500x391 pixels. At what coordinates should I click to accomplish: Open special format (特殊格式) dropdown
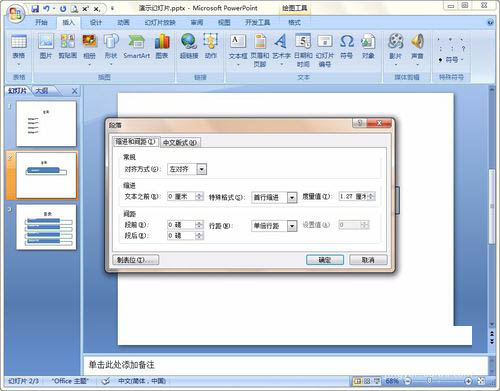point(292,197)
